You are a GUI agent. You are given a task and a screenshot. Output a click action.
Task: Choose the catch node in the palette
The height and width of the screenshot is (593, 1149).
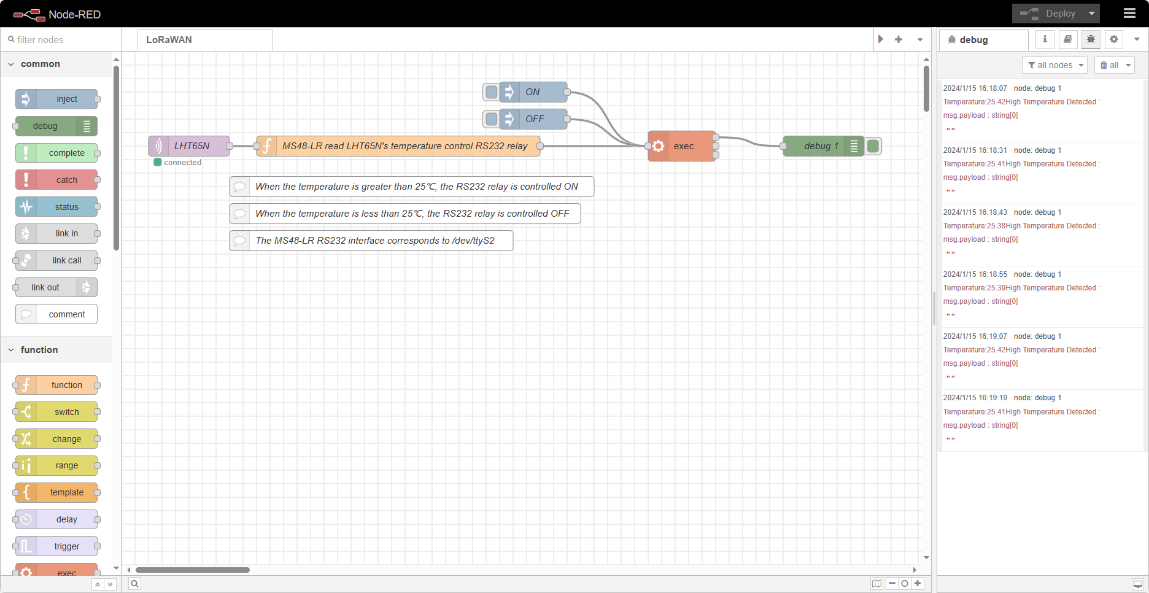pos(56,180)
